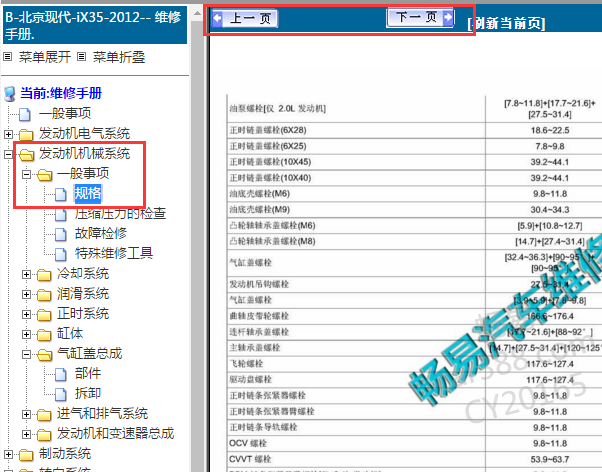
Task: Open top-level 一般事项 page
Action: pyautogui.click(x=65, y=113)
